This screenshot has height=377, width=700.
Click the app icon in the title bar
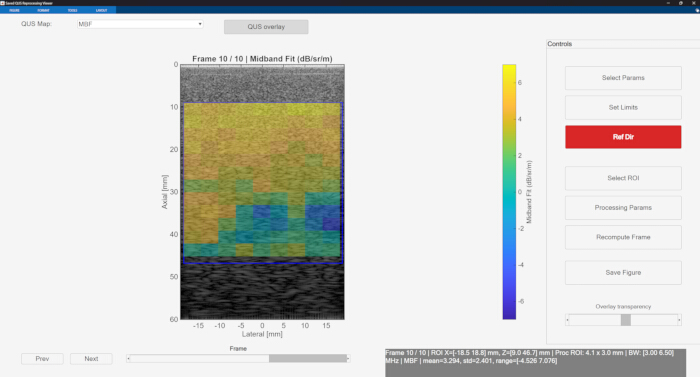(3, 3)
